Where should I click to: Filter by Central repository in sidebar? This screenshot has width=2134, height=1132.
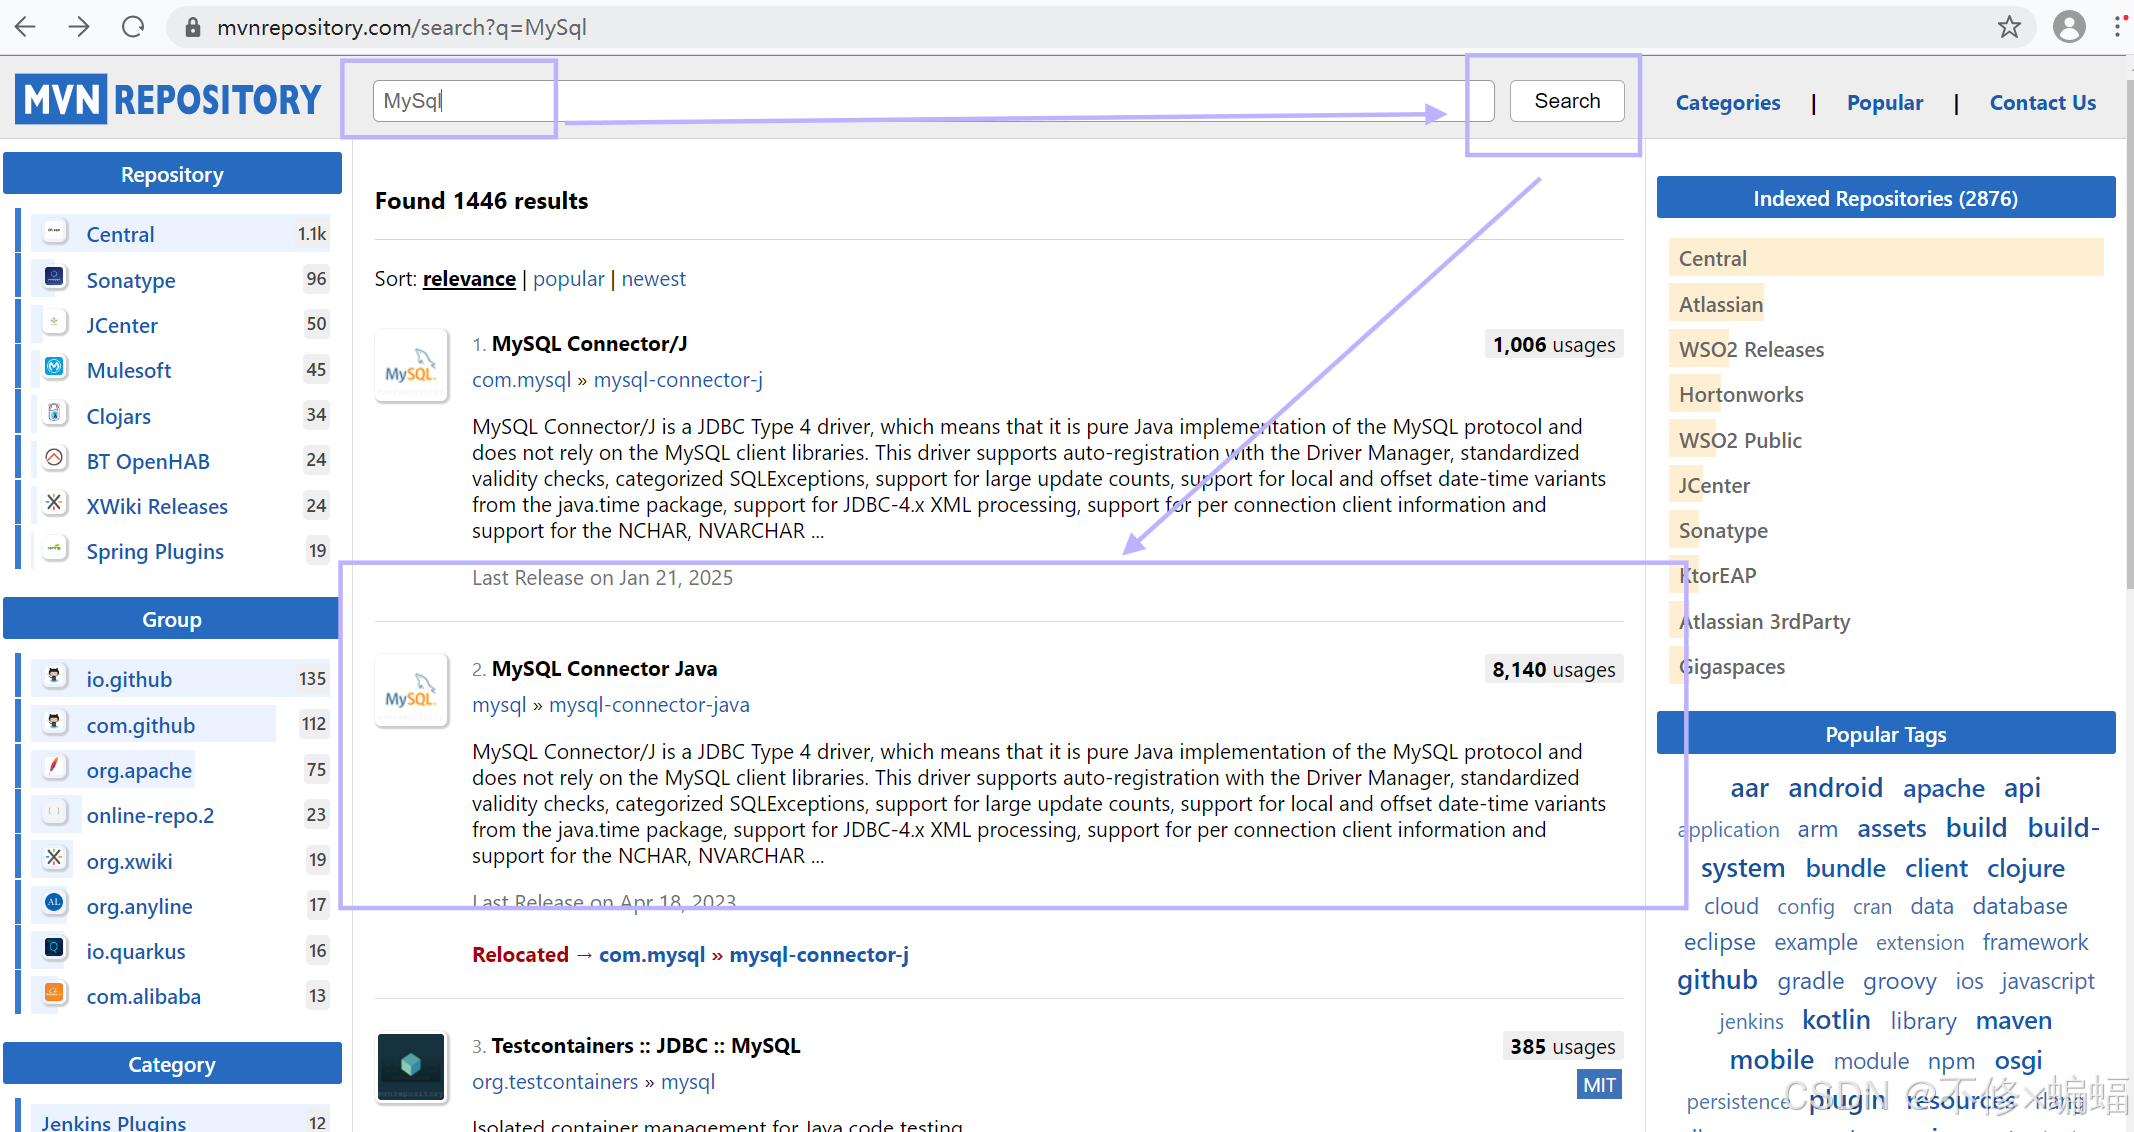pos(120,234)
